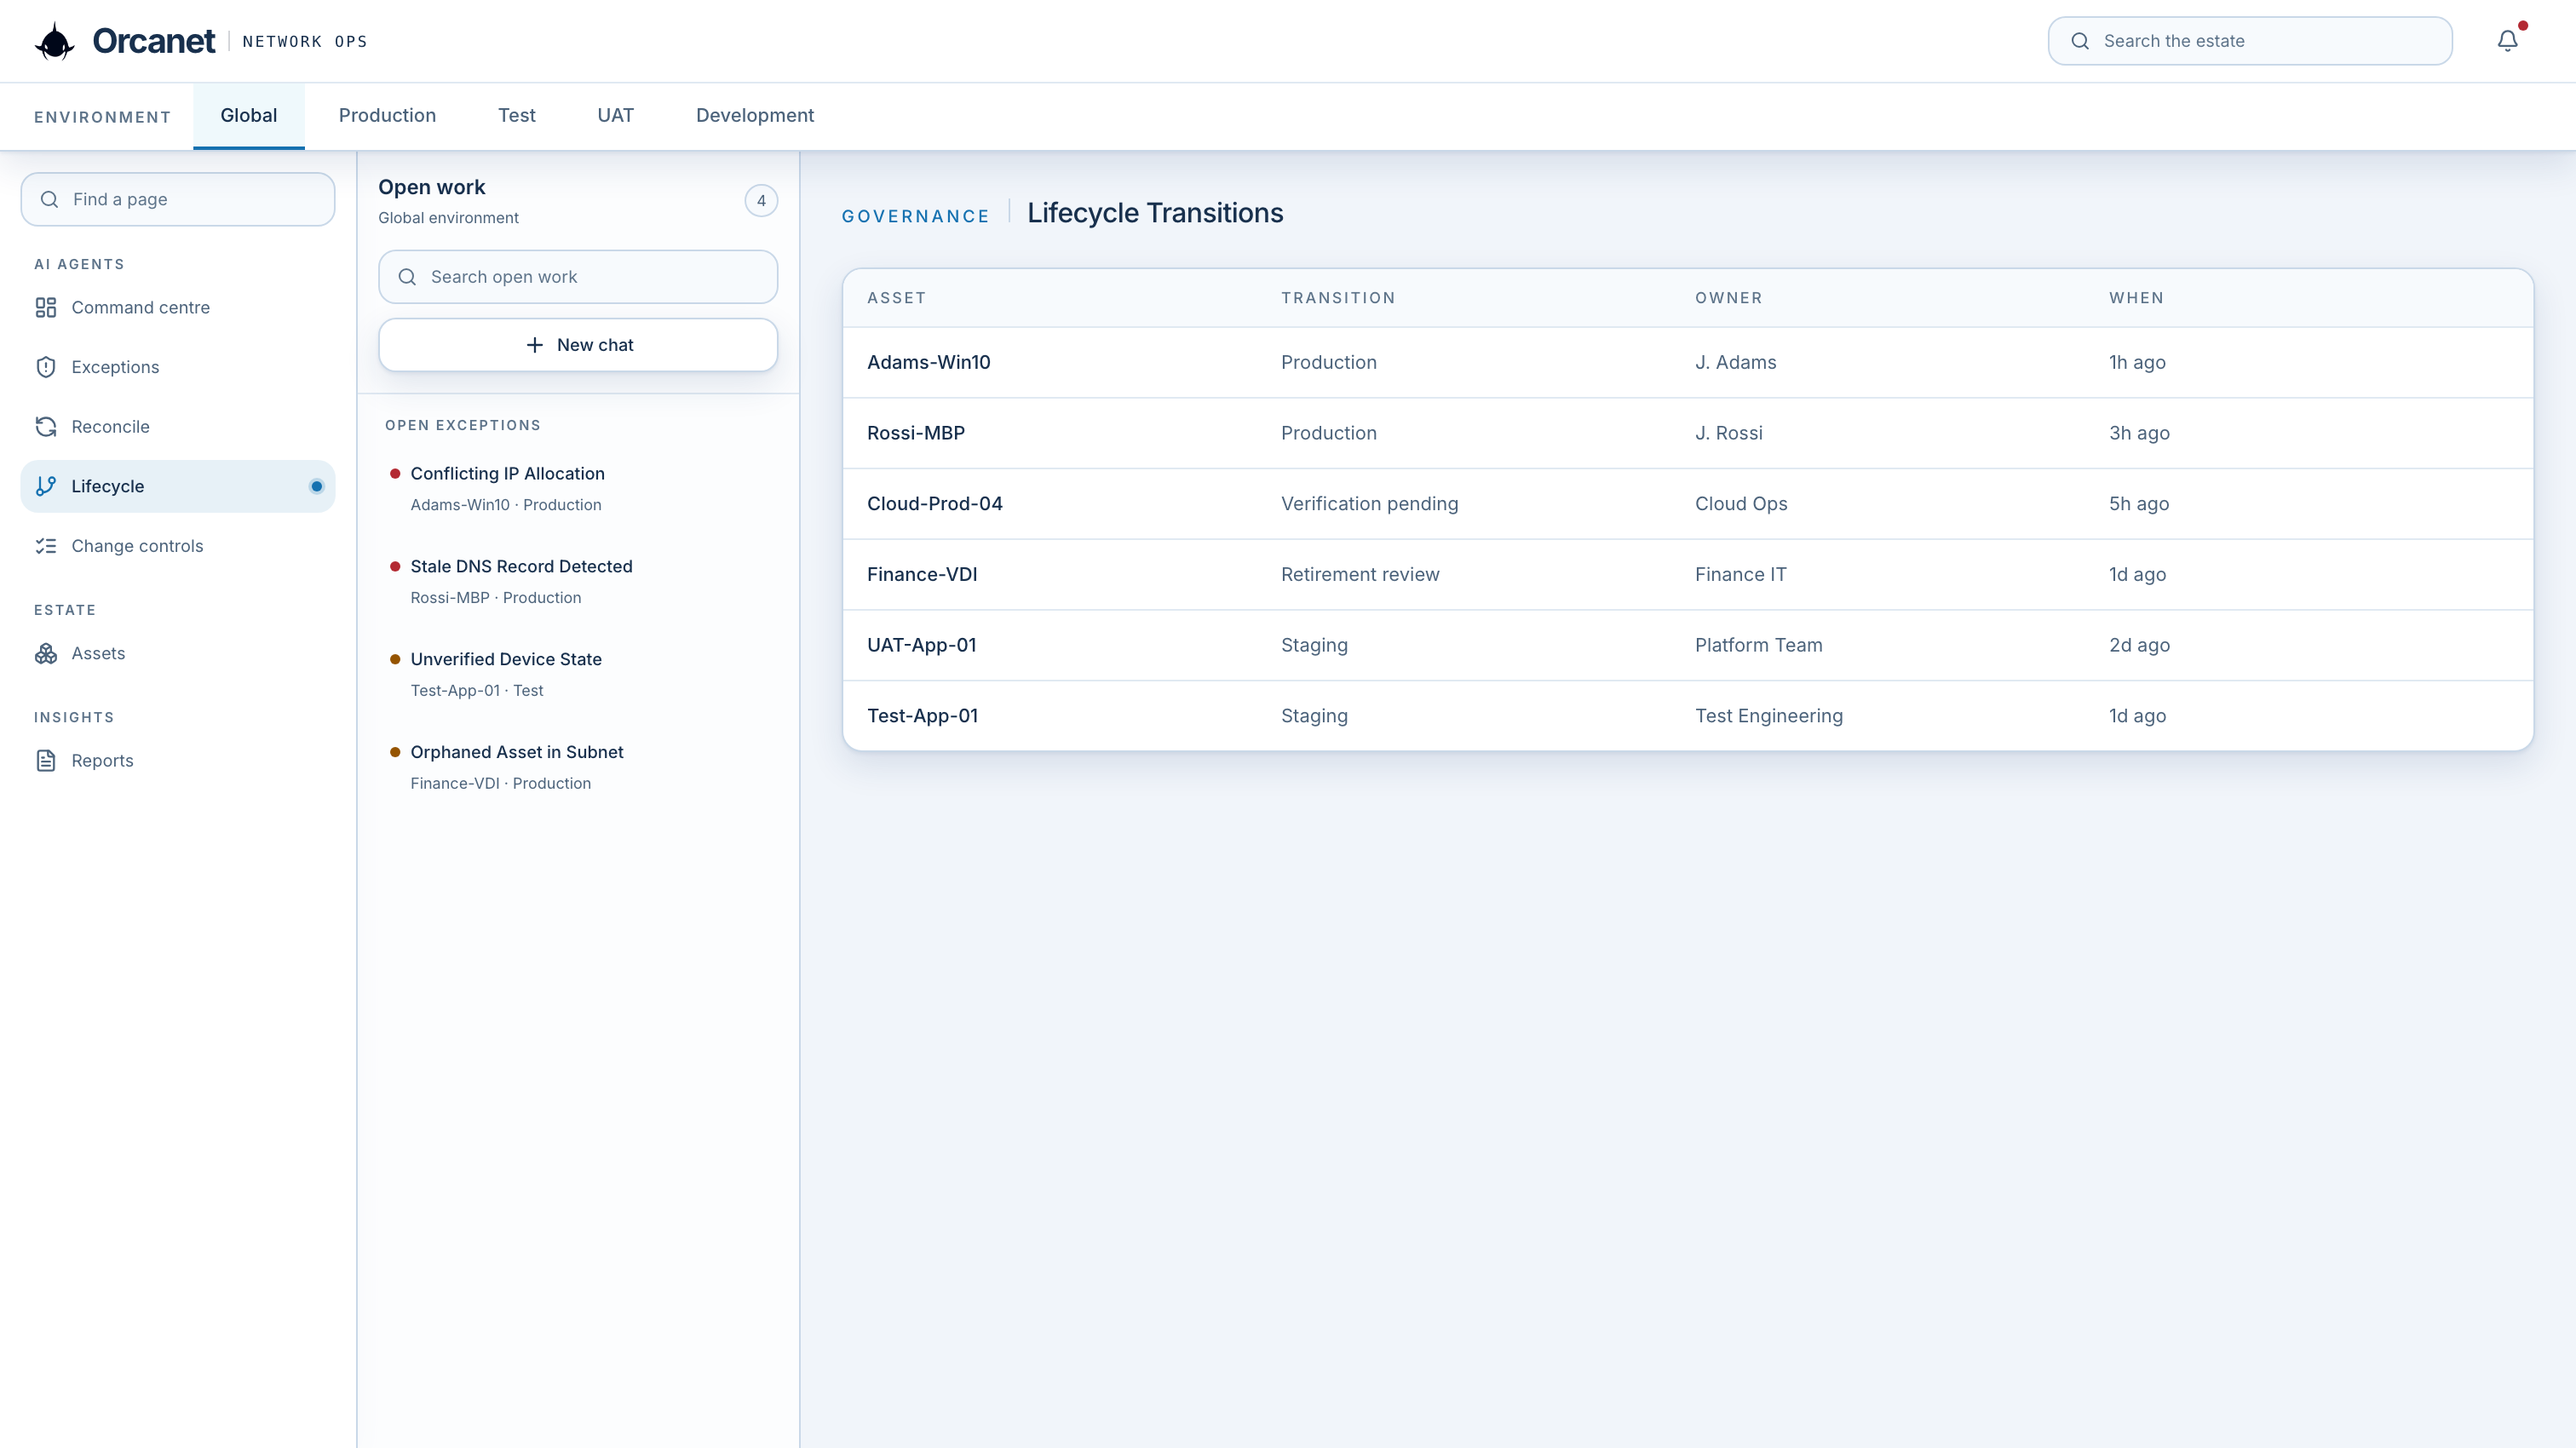Click the magnifier in Find a page
The image size is (2576, 1448).
49,199
